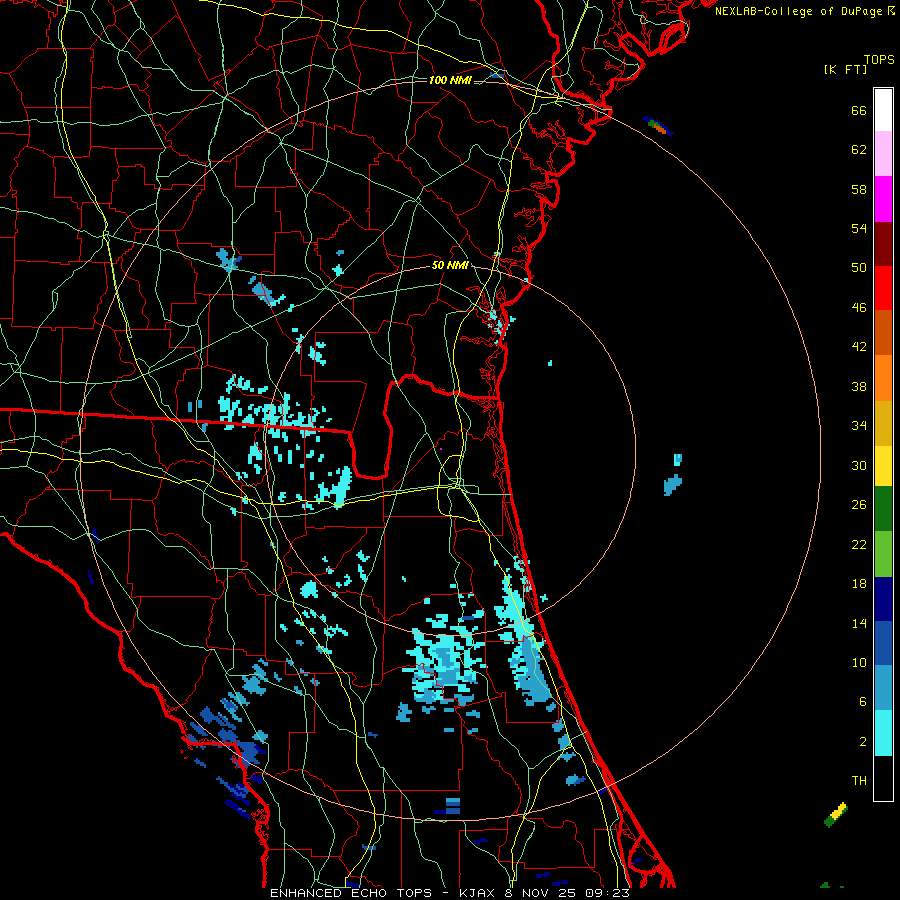This screenshot has width=900, height=900.
Task: Click legend value 66
Action: [x=859, y=111]
